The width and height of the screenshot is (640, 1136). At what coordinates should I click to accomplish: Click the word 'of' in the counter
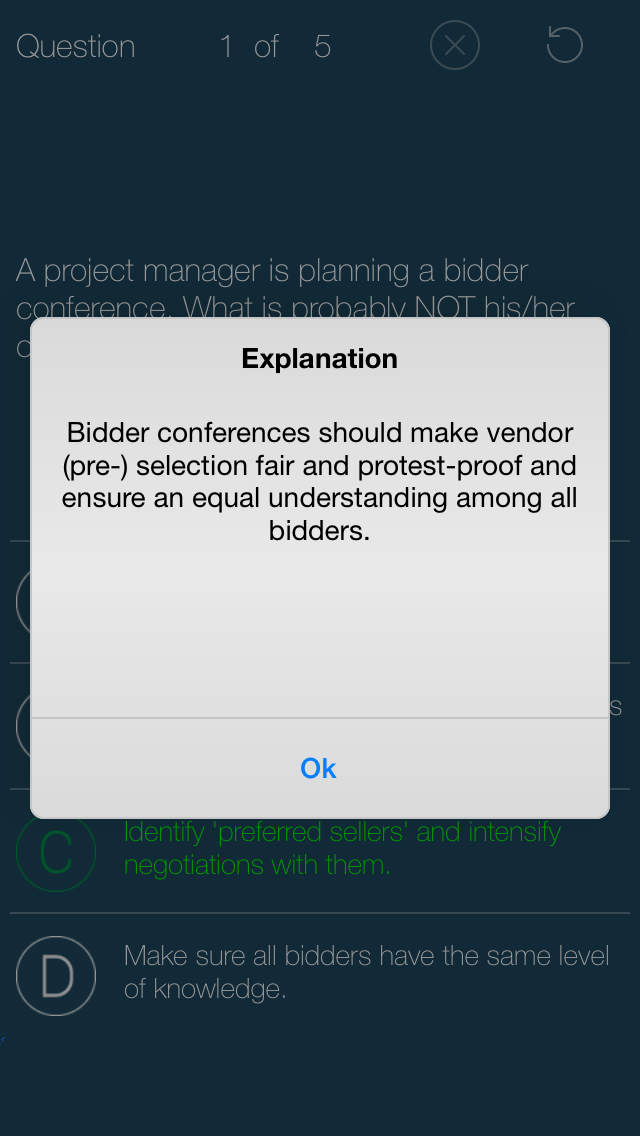tap(267, 46)
